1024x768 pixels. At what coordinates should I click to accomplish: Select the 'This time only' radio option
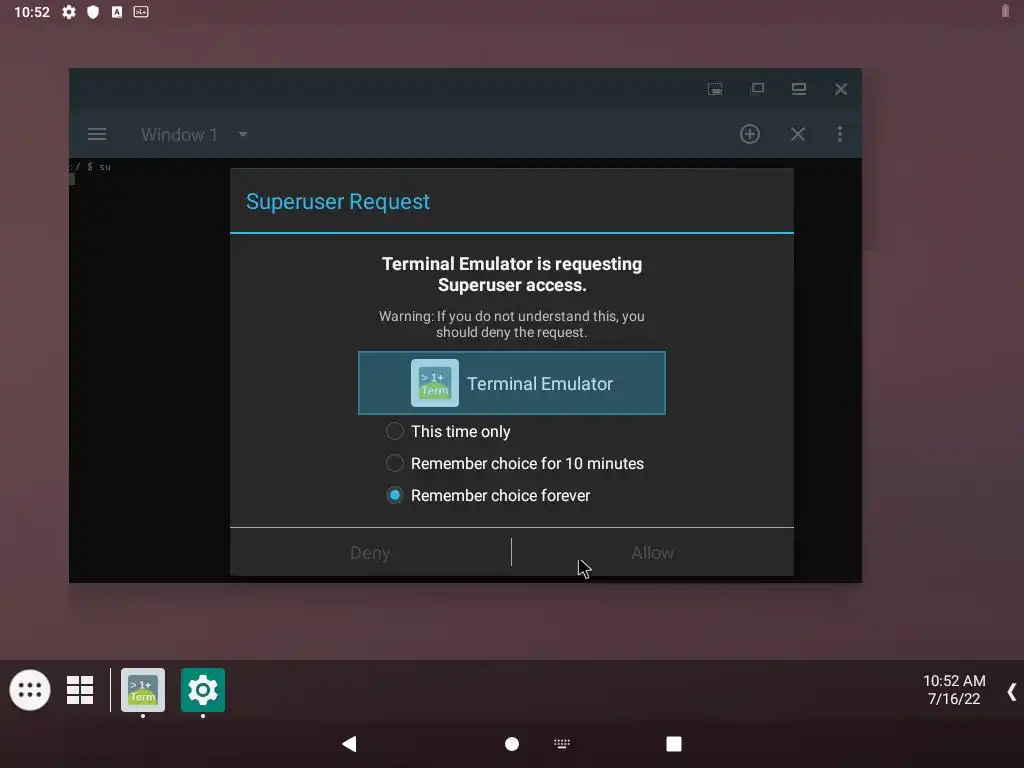click(x=448, y=432)
